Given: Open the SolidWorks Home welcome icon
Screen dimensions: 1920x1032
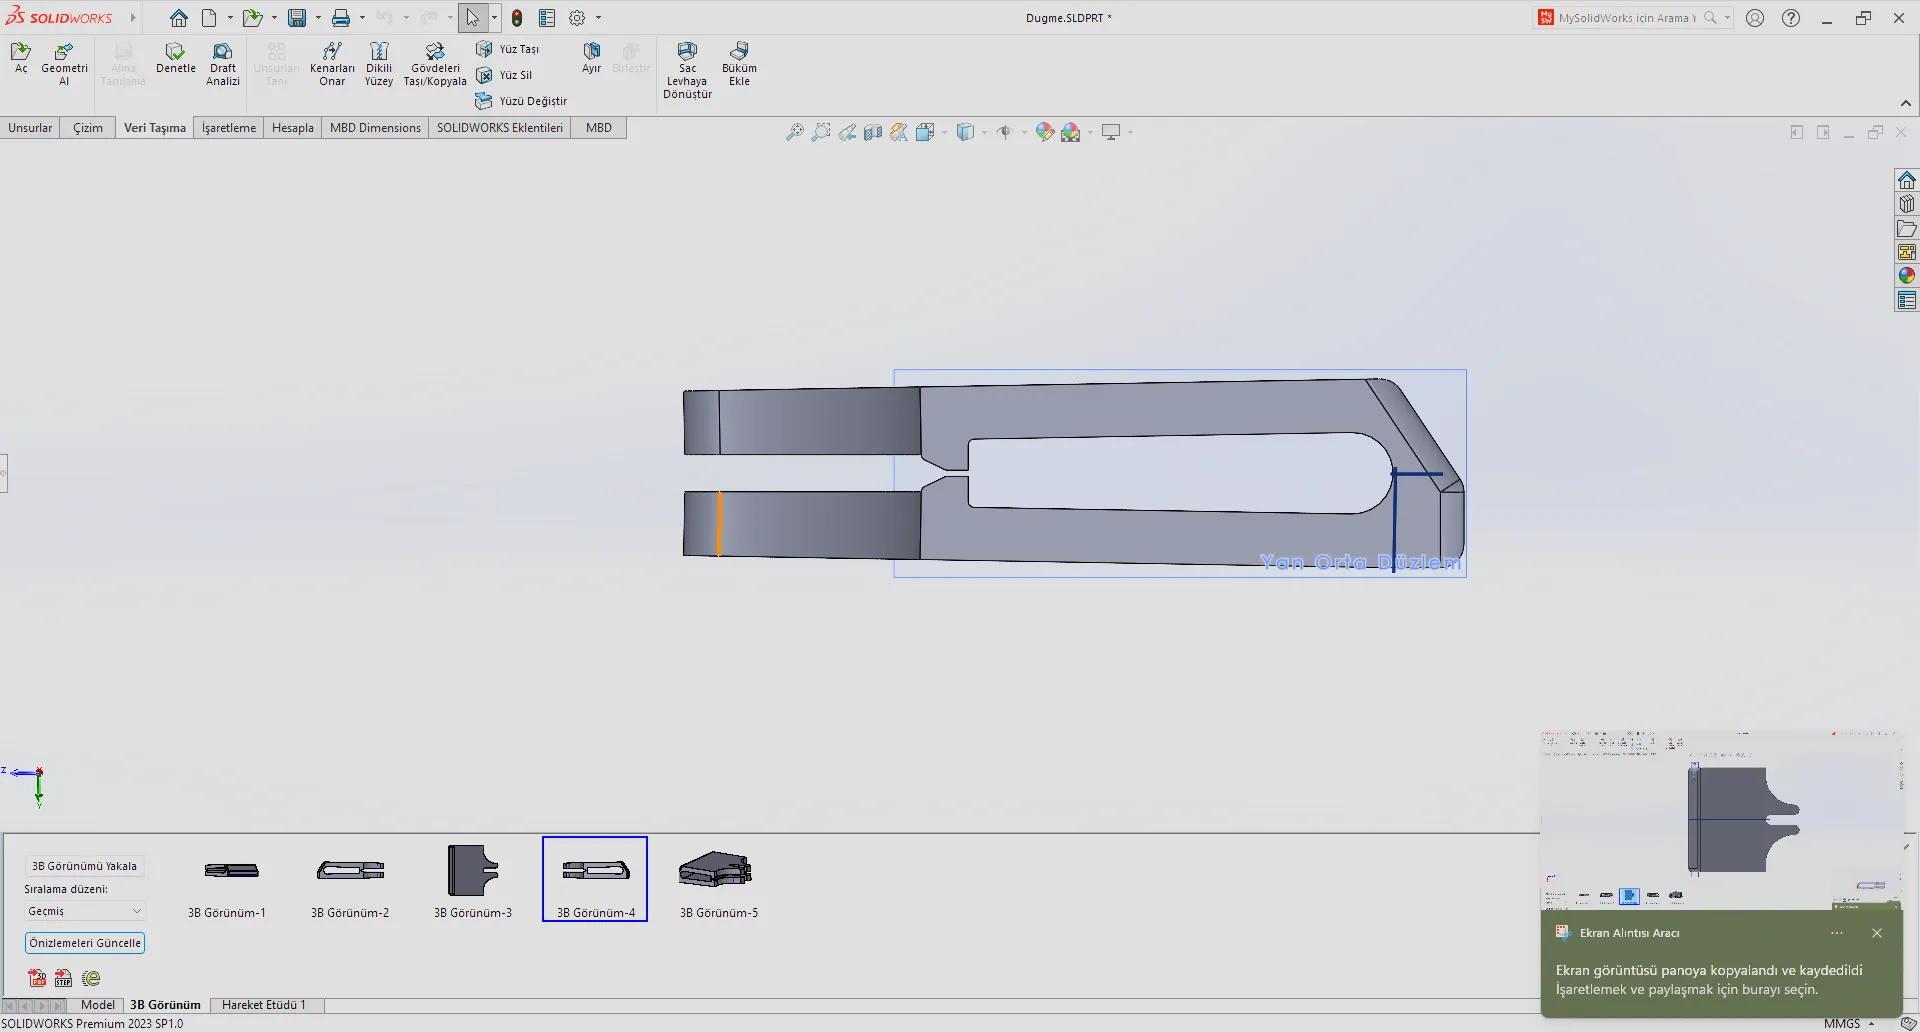Looking at the screenshot, I should pos(178,18).
